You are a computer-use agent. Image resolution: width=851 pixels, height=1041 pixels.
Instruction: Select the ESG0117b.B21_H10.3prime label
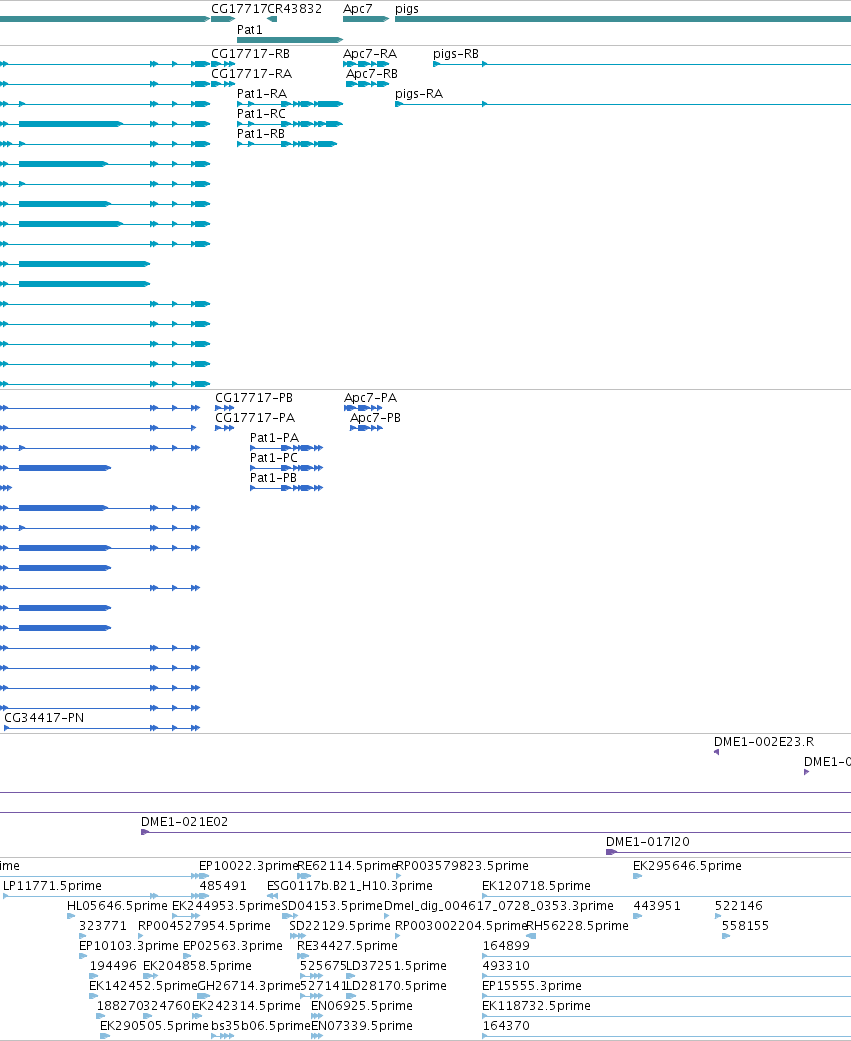pyautogui.click(x=349, y=886)
